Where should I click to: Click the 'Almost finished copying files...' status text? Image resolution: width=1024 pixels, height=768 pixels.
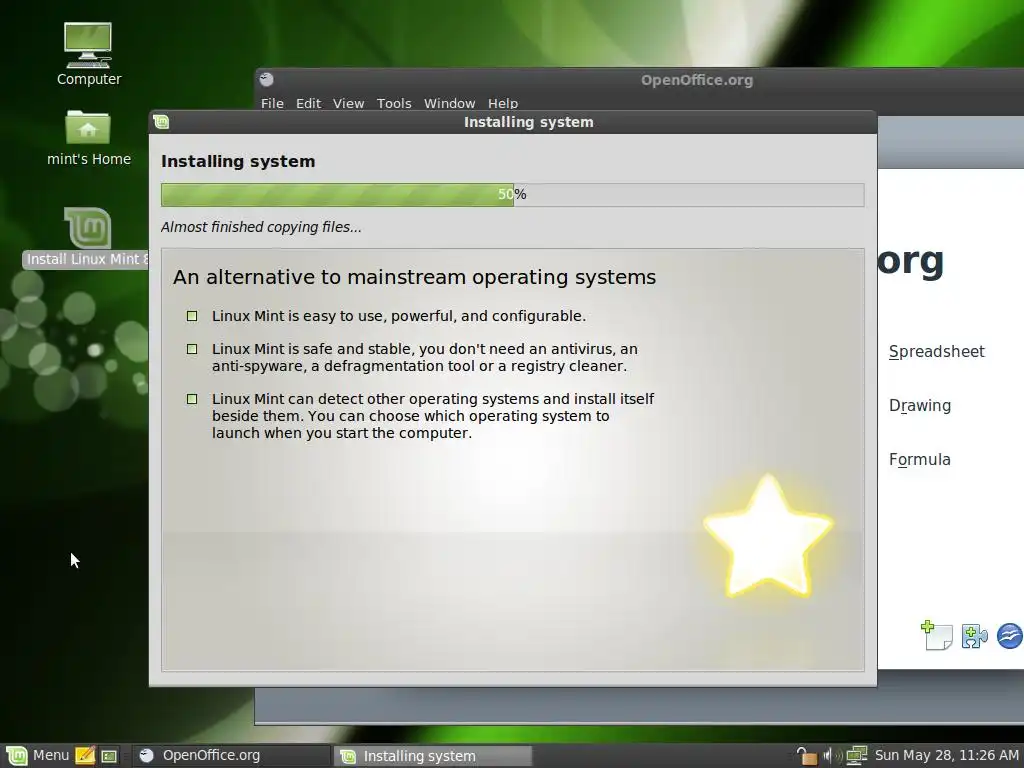[261, 227]
